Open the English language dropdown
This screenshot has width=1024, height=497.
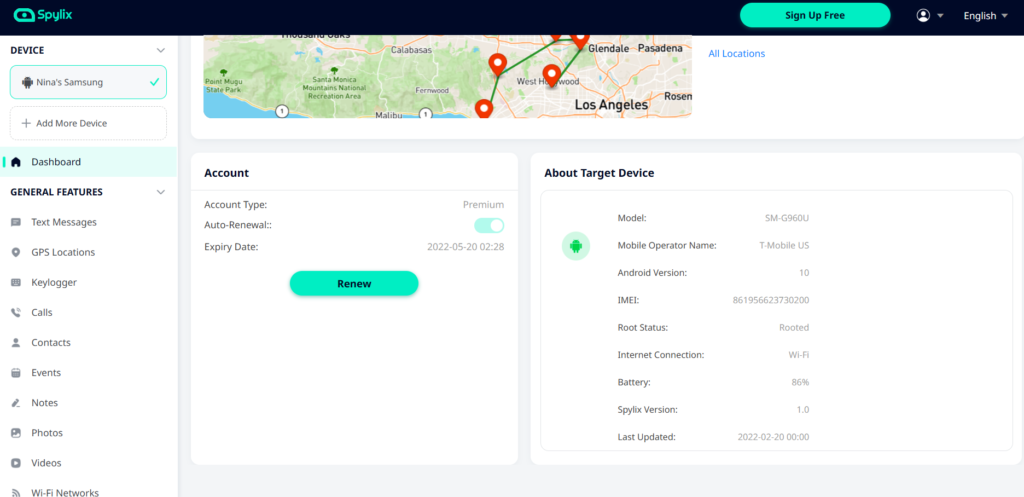click(x=985, y=16)
